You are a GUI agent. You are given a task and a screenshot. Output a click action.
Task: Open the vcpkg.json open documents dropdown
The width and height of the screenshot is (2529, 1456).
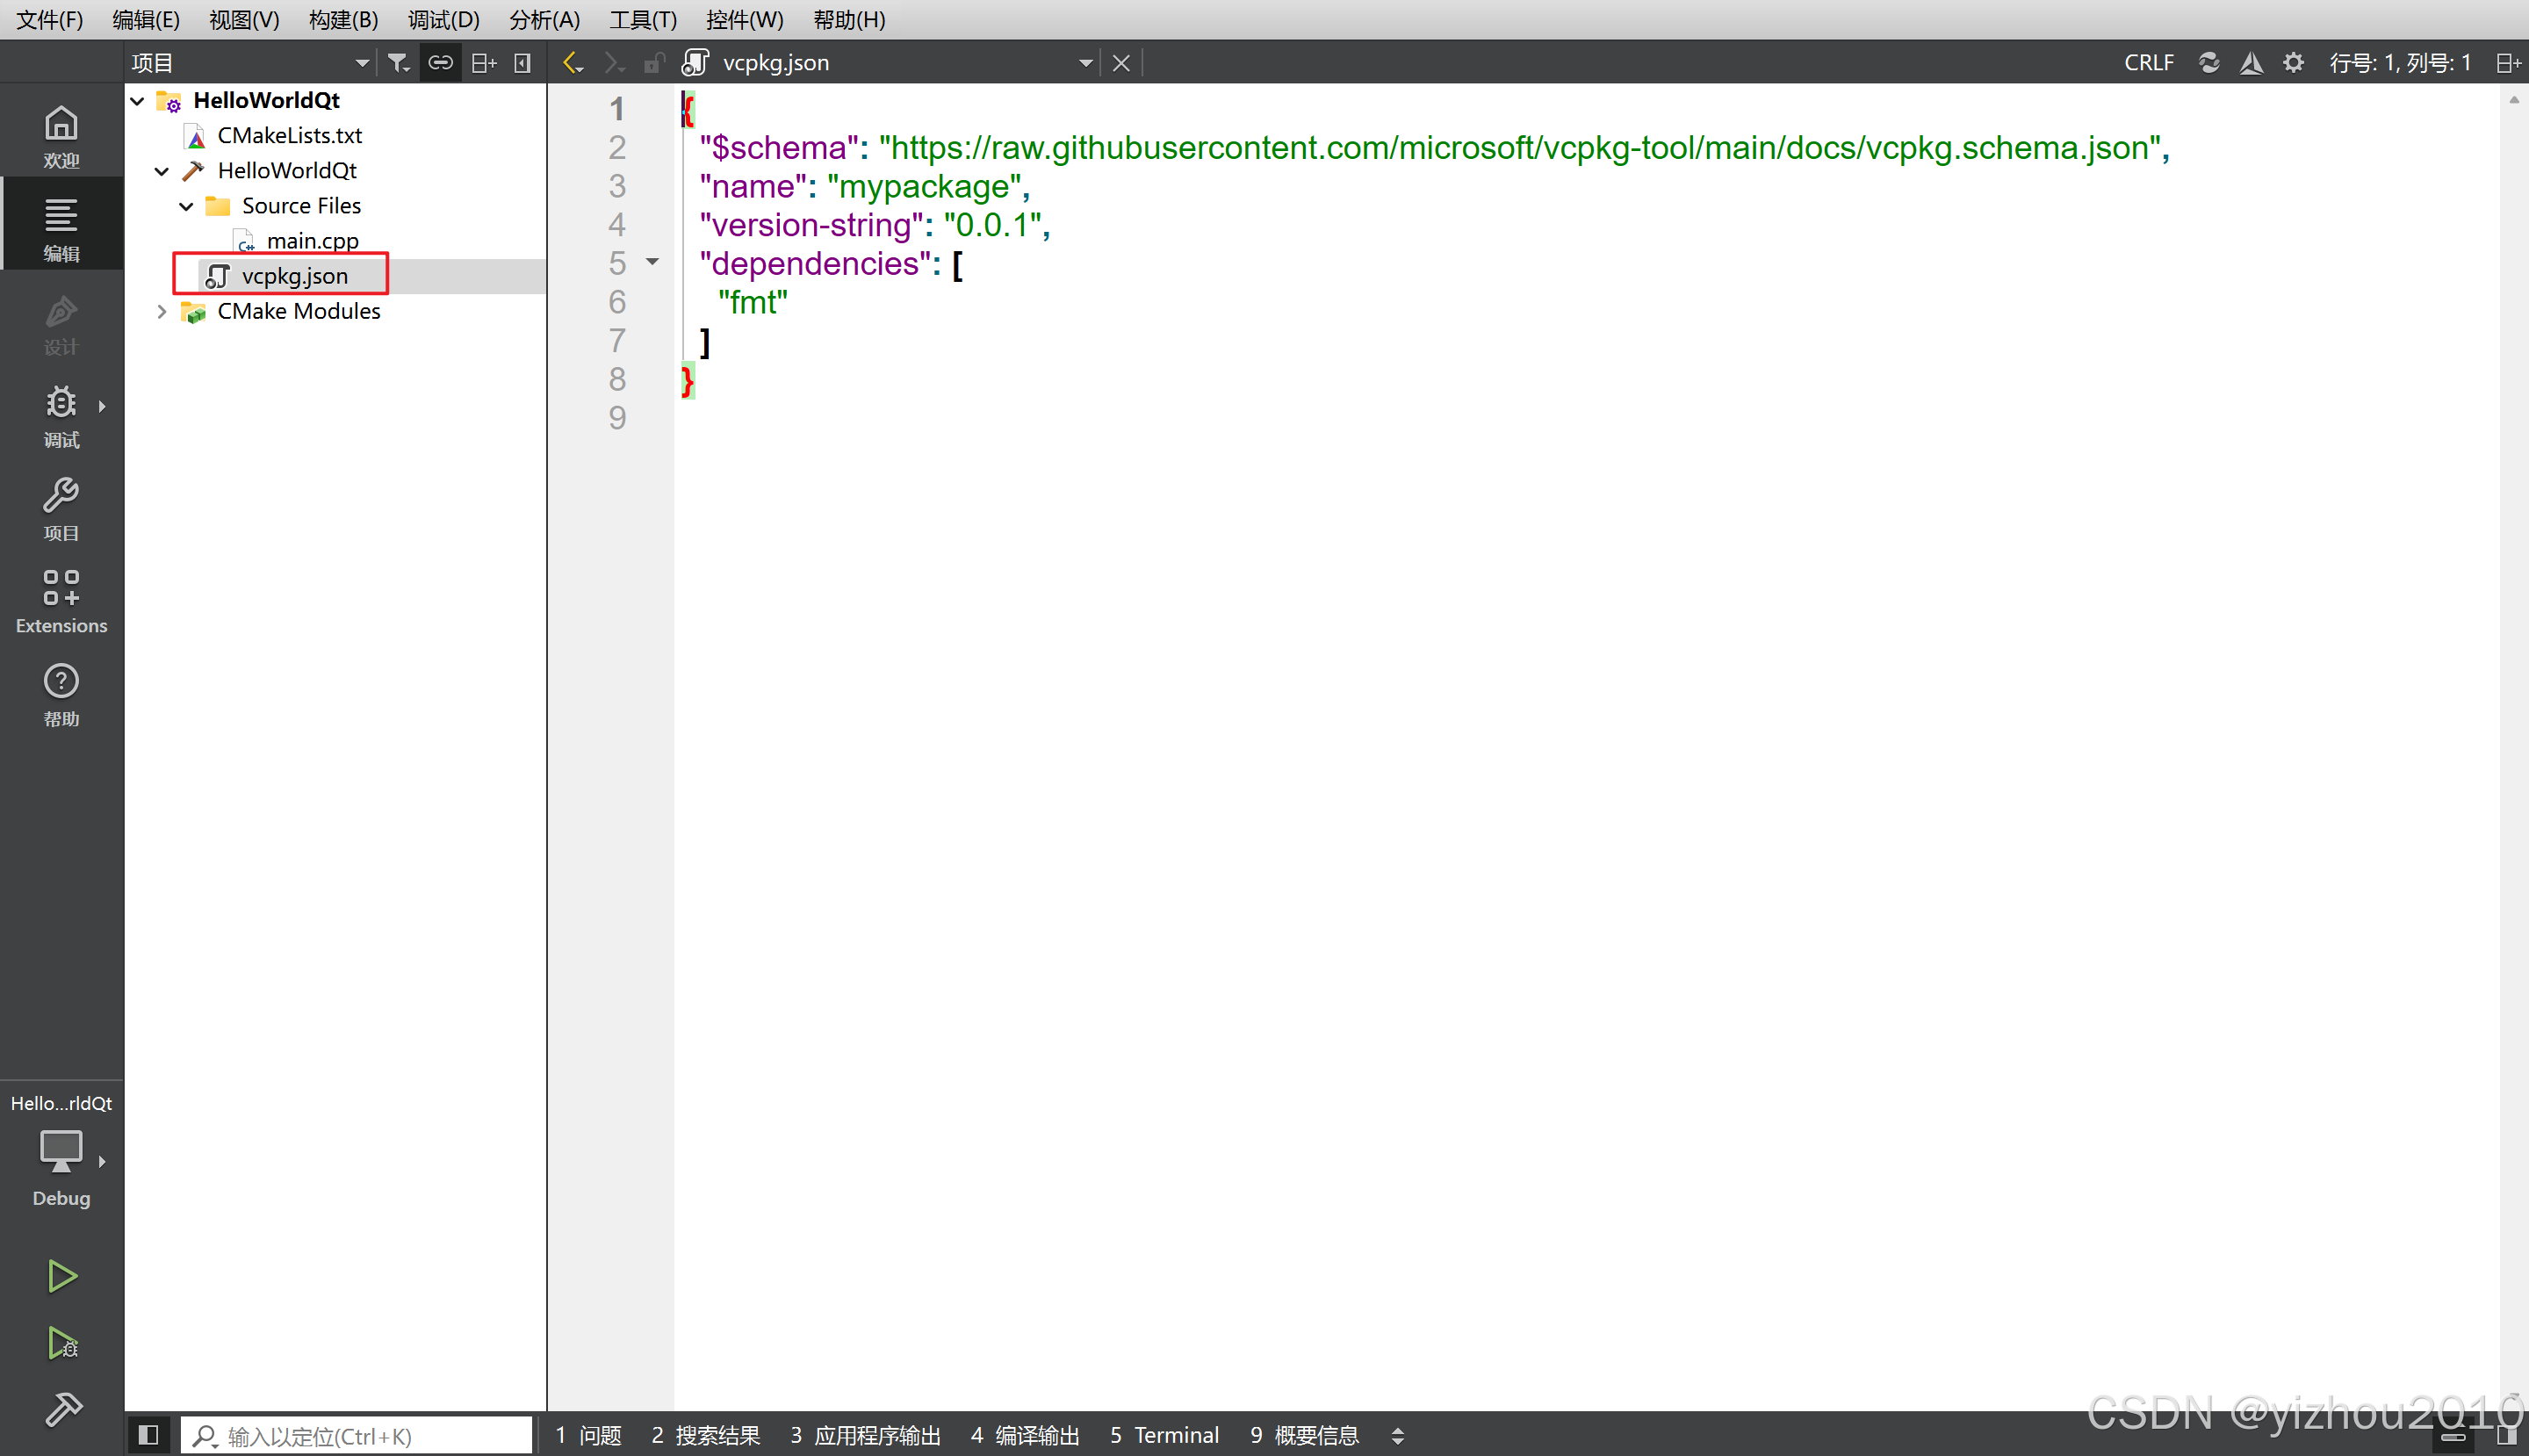[1085, 63]
